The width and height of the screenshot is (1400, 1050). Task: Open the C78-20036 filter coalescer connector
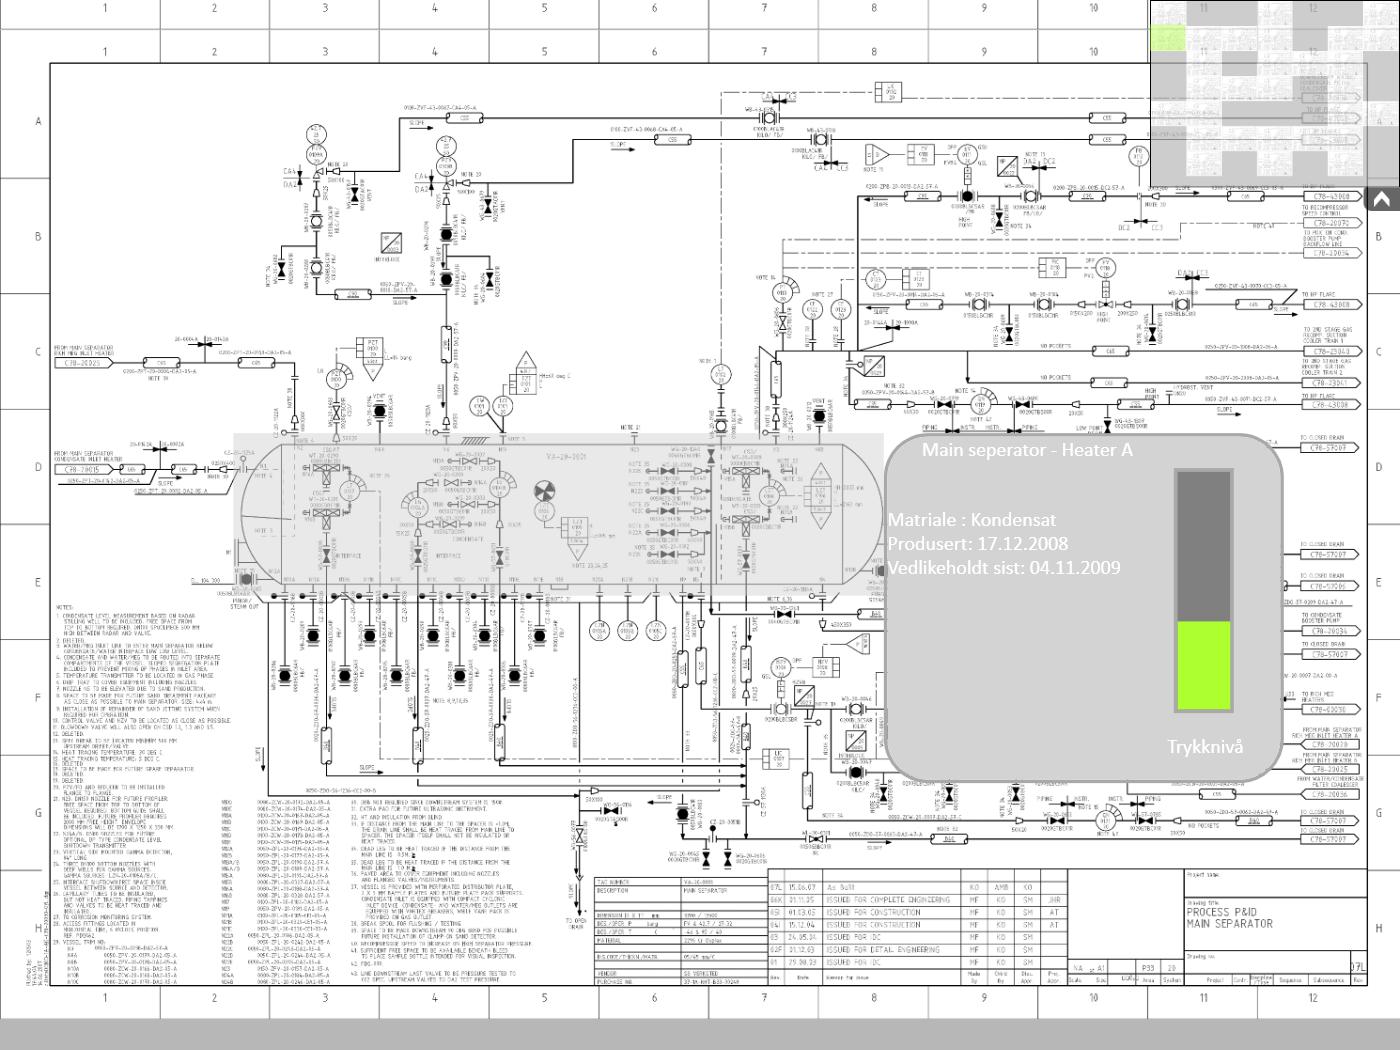[1331, 795]
